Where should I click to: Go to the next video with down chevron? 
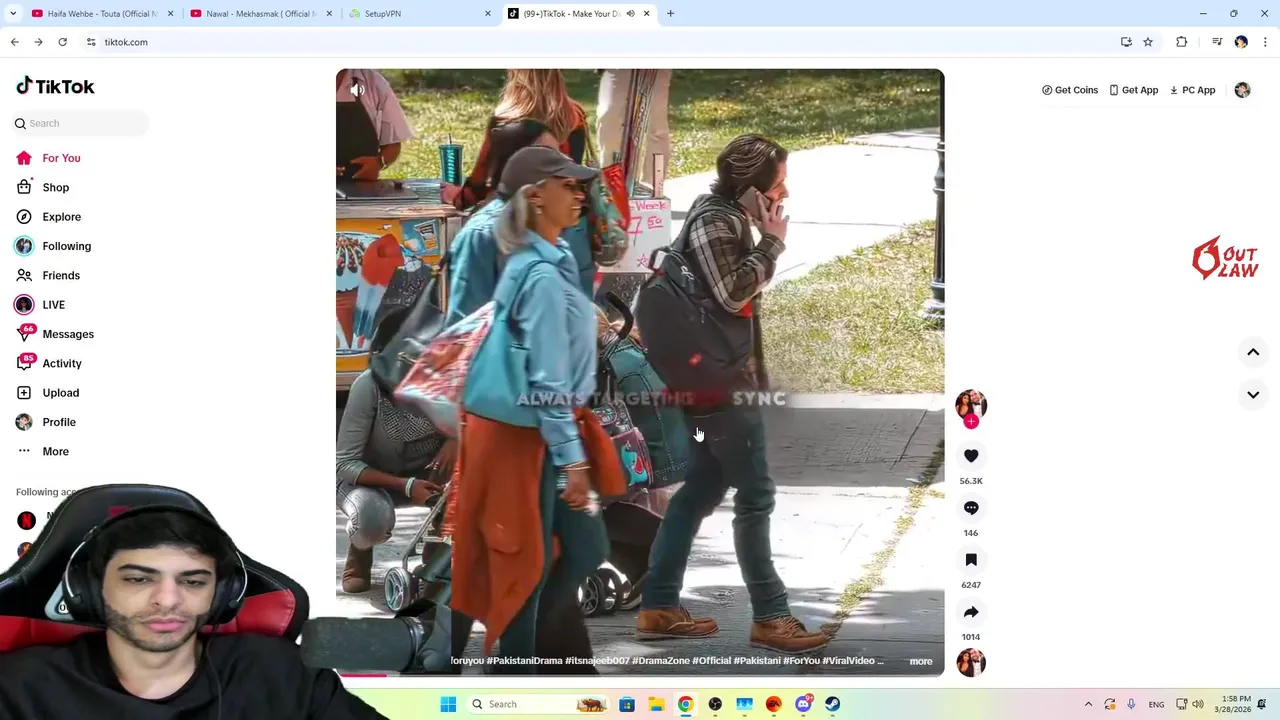point(1253,395)
